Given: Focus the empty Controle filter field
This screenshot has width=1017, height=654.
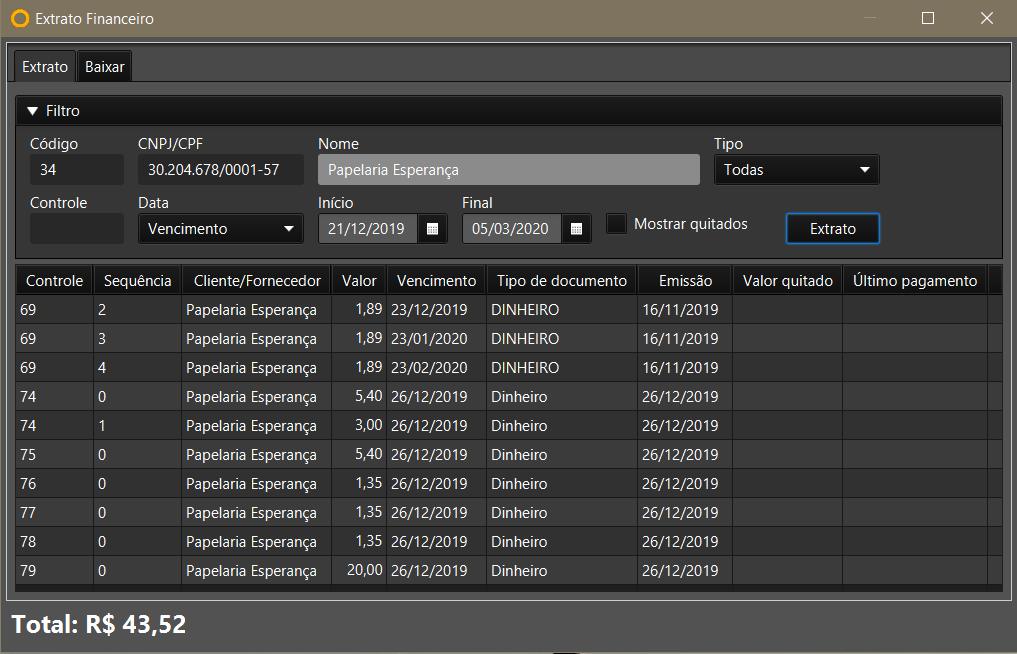Looking at the screenshot, I should tap(77, 229).
